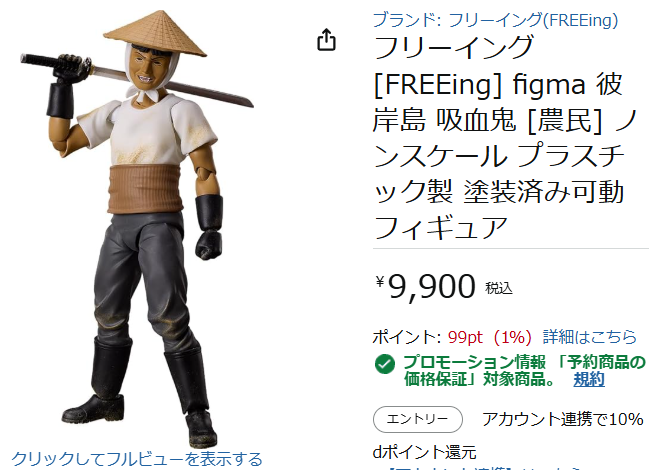Click the figure's straw hat in the product image
Screen dimensions: 665x470
point(155,34)
